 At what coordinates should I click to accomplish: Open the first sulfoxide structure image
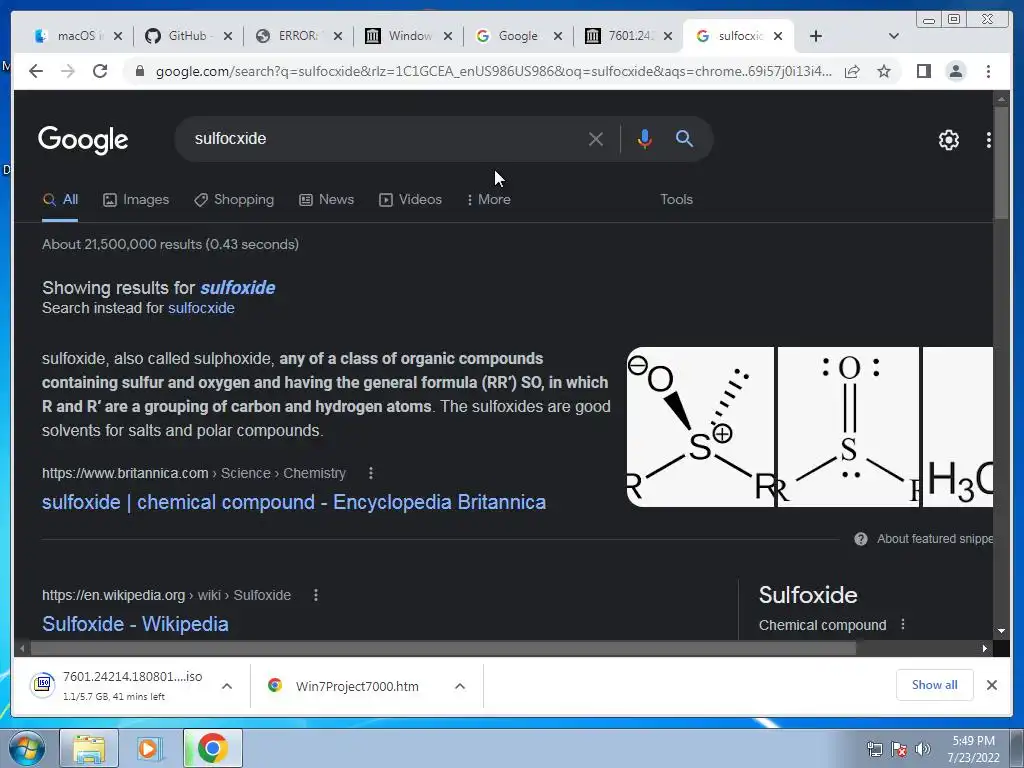(700, 427)
